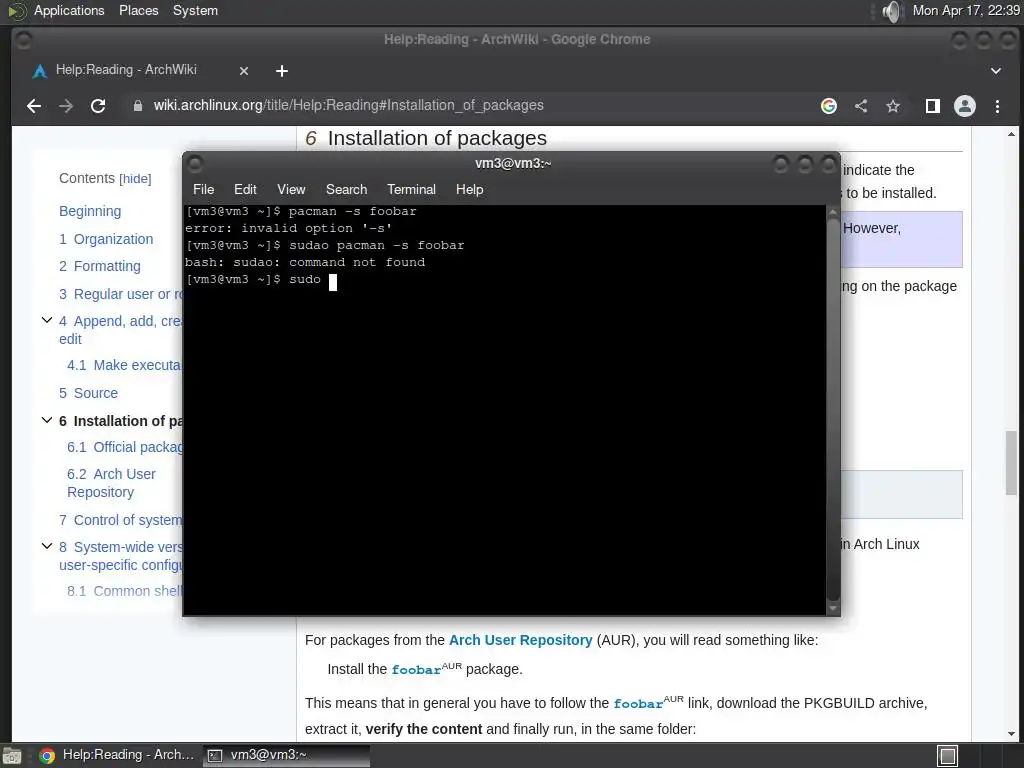Switch to Help:Reading - Arch... taskbar window

pyautogui.click(x=116, y=756)
